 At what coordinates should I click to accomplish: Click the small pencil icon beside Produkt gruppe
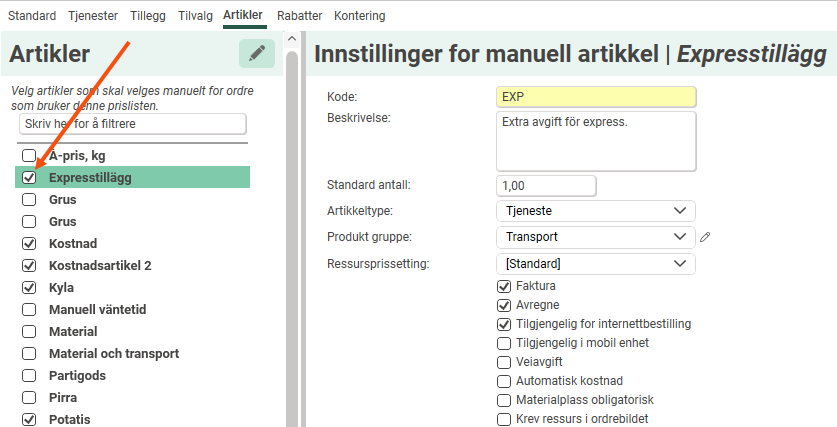pyautogui.click(x=705, y=237)
